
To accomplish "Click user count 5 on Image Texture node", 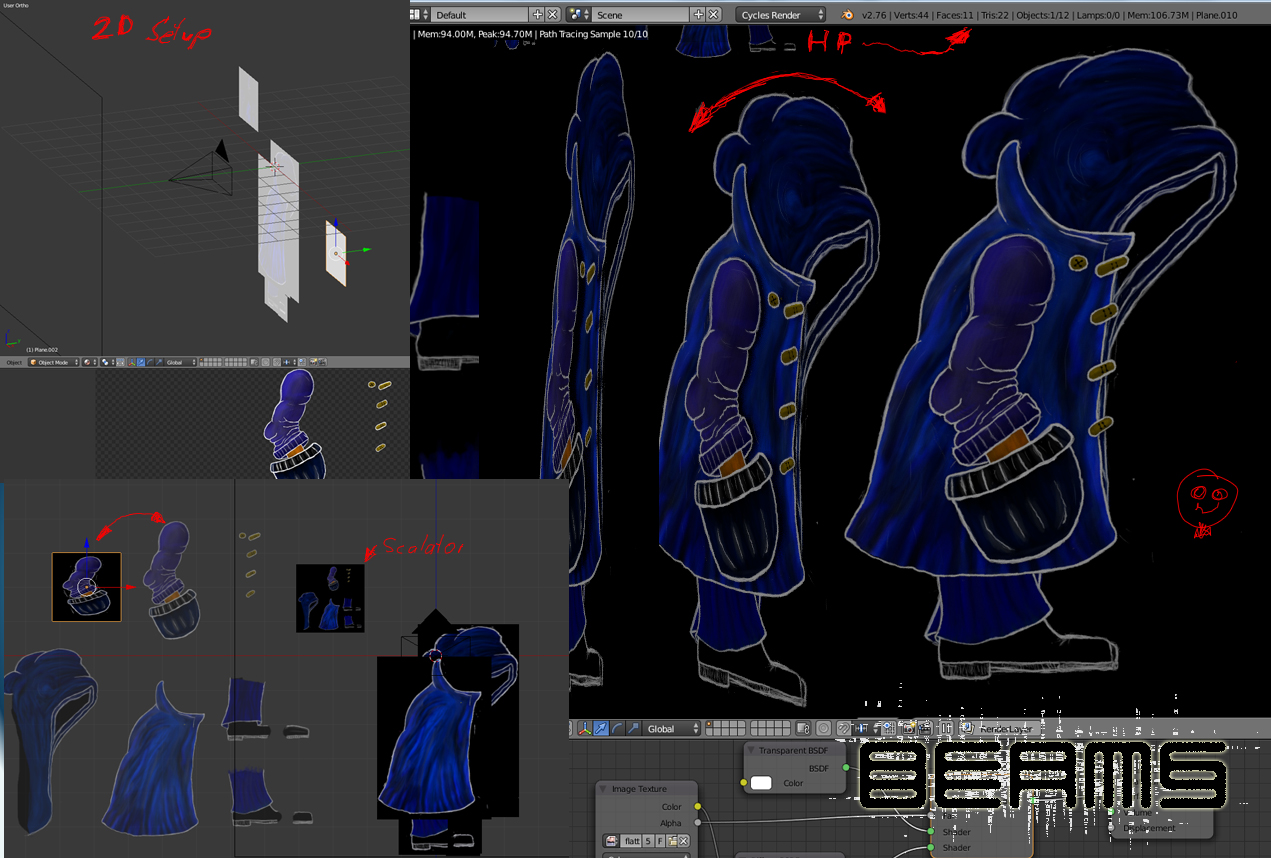I will (x=648, y=841).
